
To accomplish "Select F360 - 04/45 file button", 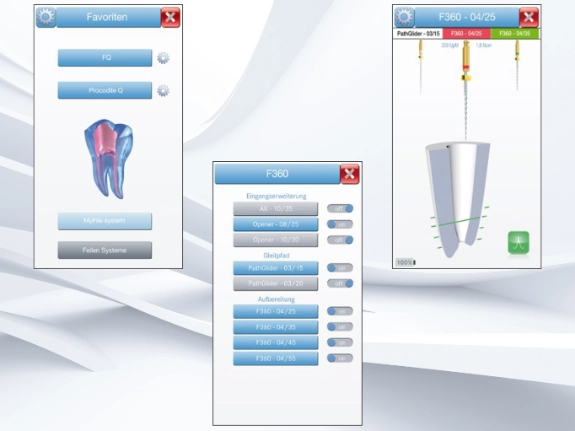I will (276, 343).
